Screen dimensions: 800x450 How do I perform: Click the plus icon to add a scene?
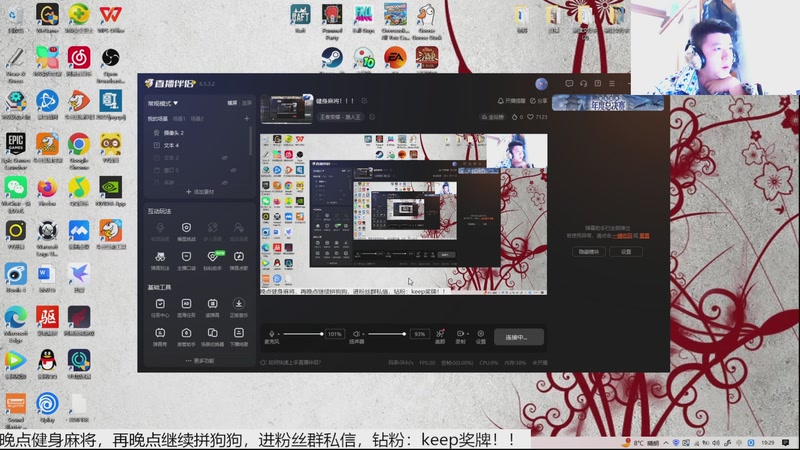tap(246, 118)
